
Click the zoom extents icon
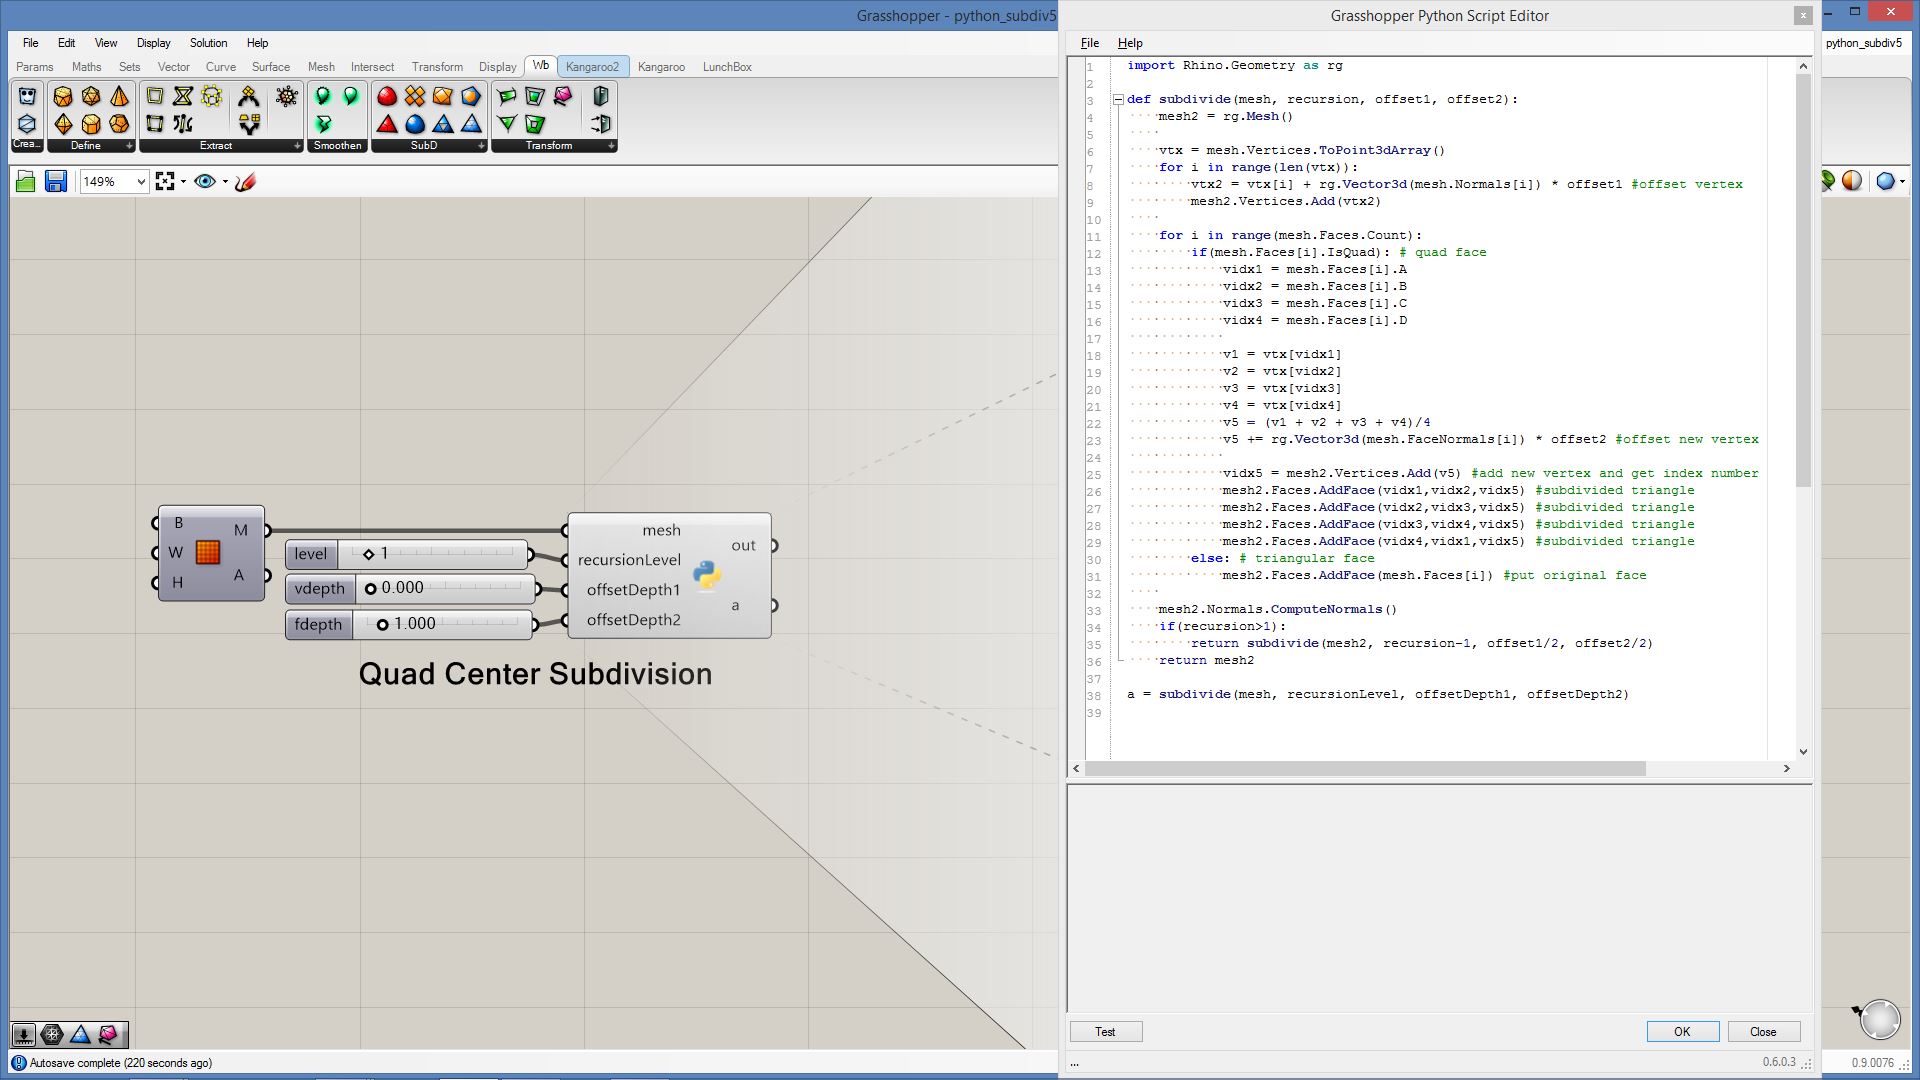point(165,181)
